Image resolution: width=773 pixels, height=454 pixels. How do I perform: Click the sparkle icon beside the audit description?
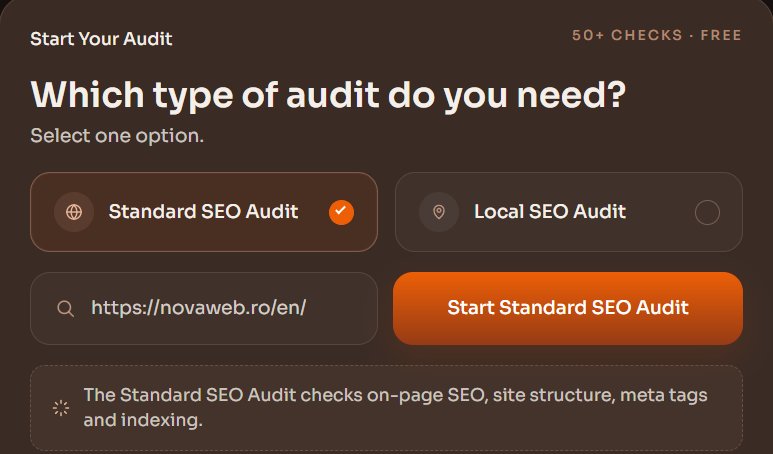pyautogui.click(x=61, y=408)
